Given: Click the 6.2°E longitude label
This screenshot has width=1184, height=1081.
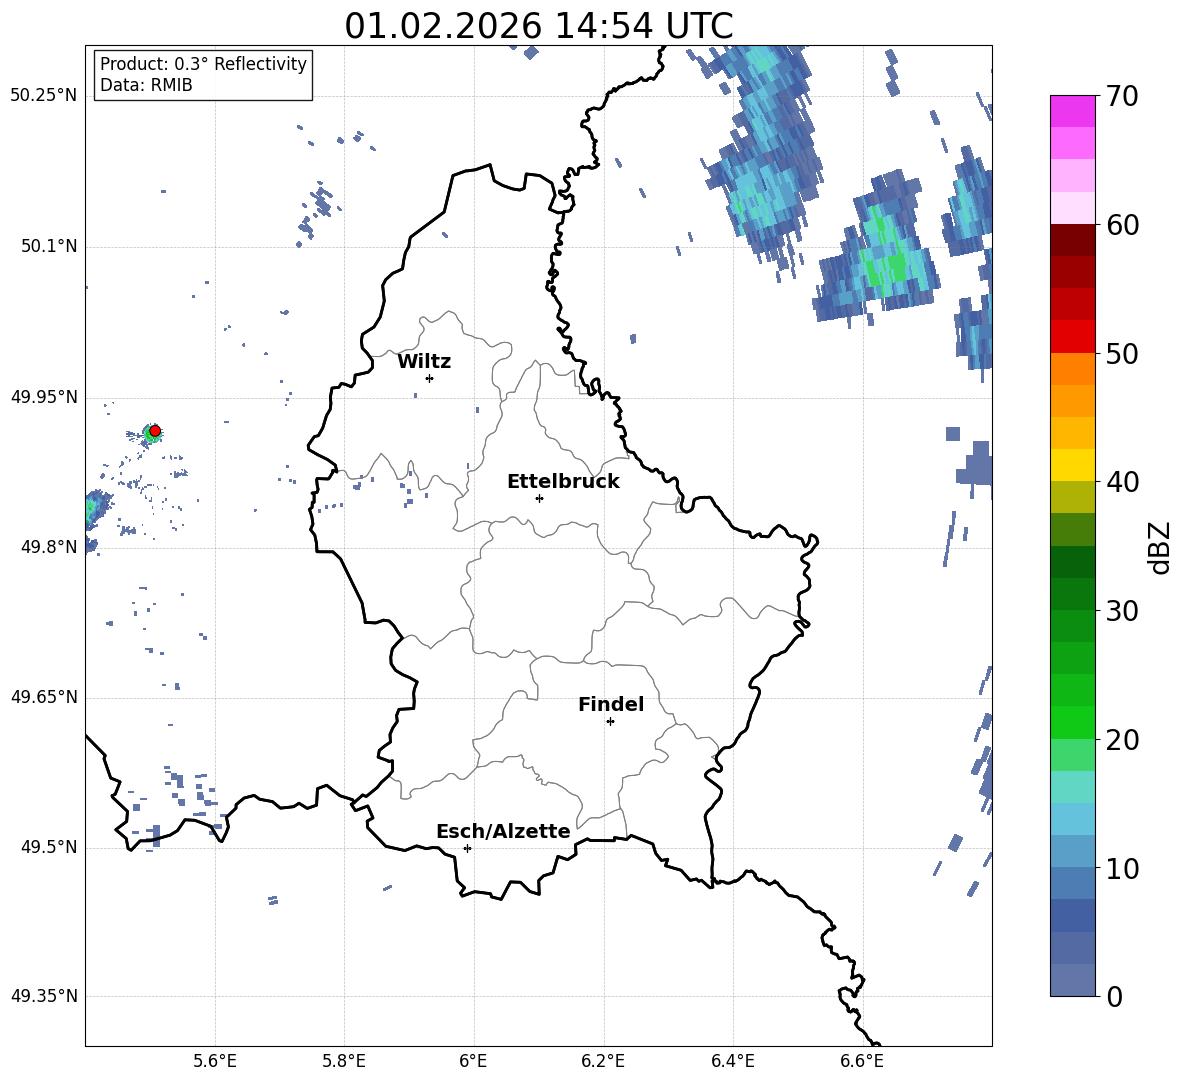Looking at the screenshot, I should click(x=603, y=1061).
